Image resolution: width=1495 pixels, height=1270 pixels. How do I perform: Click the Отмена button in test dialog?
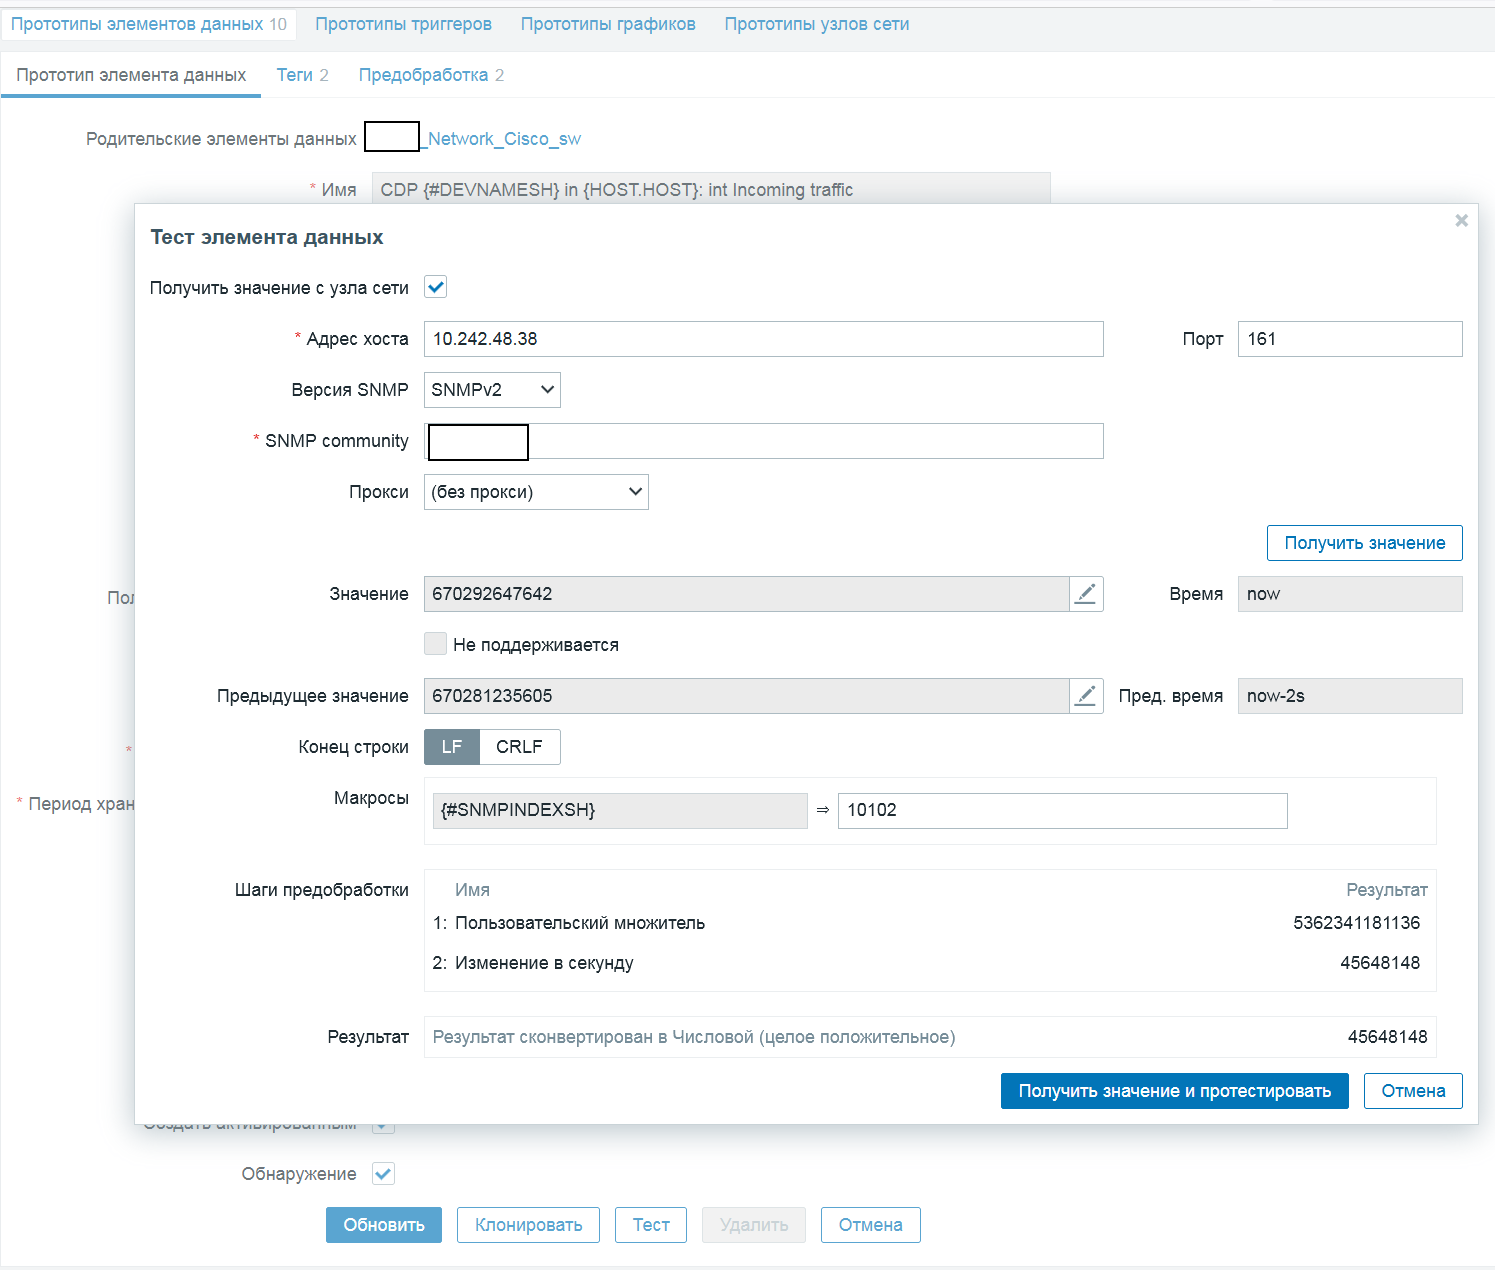click(1413, 1091)
